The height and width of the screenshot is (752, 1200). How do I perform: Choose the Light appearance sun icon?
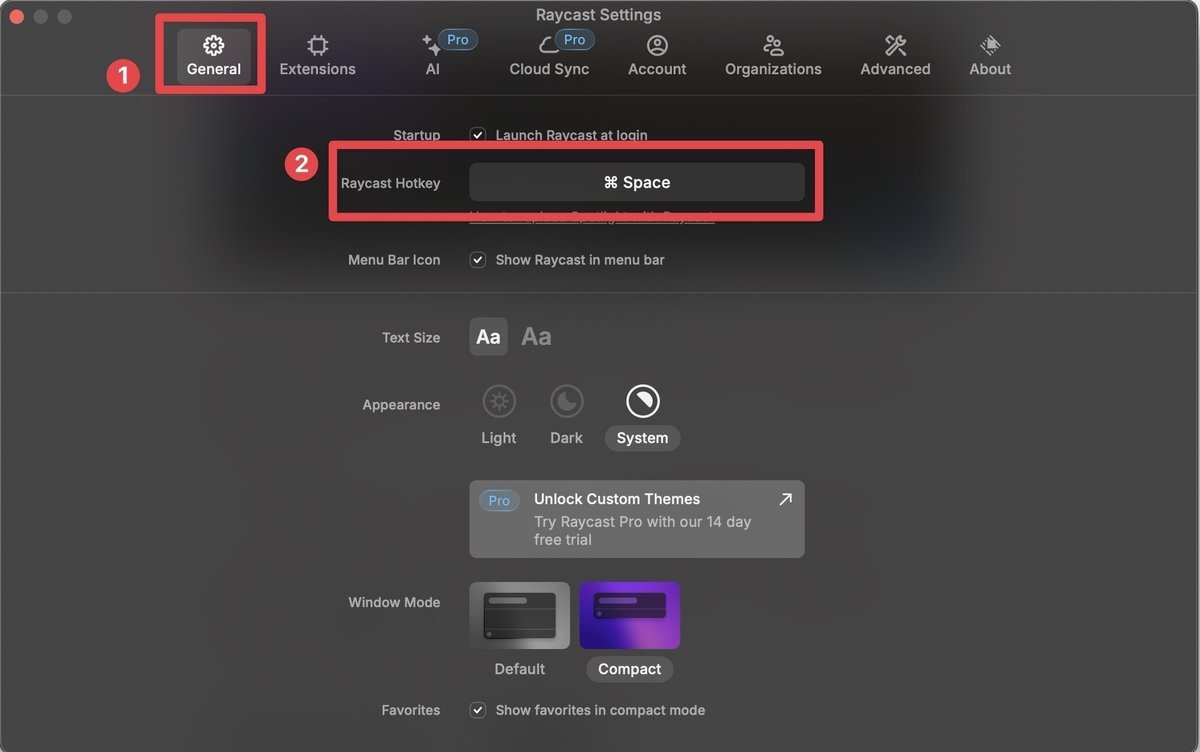coord(499,402)
